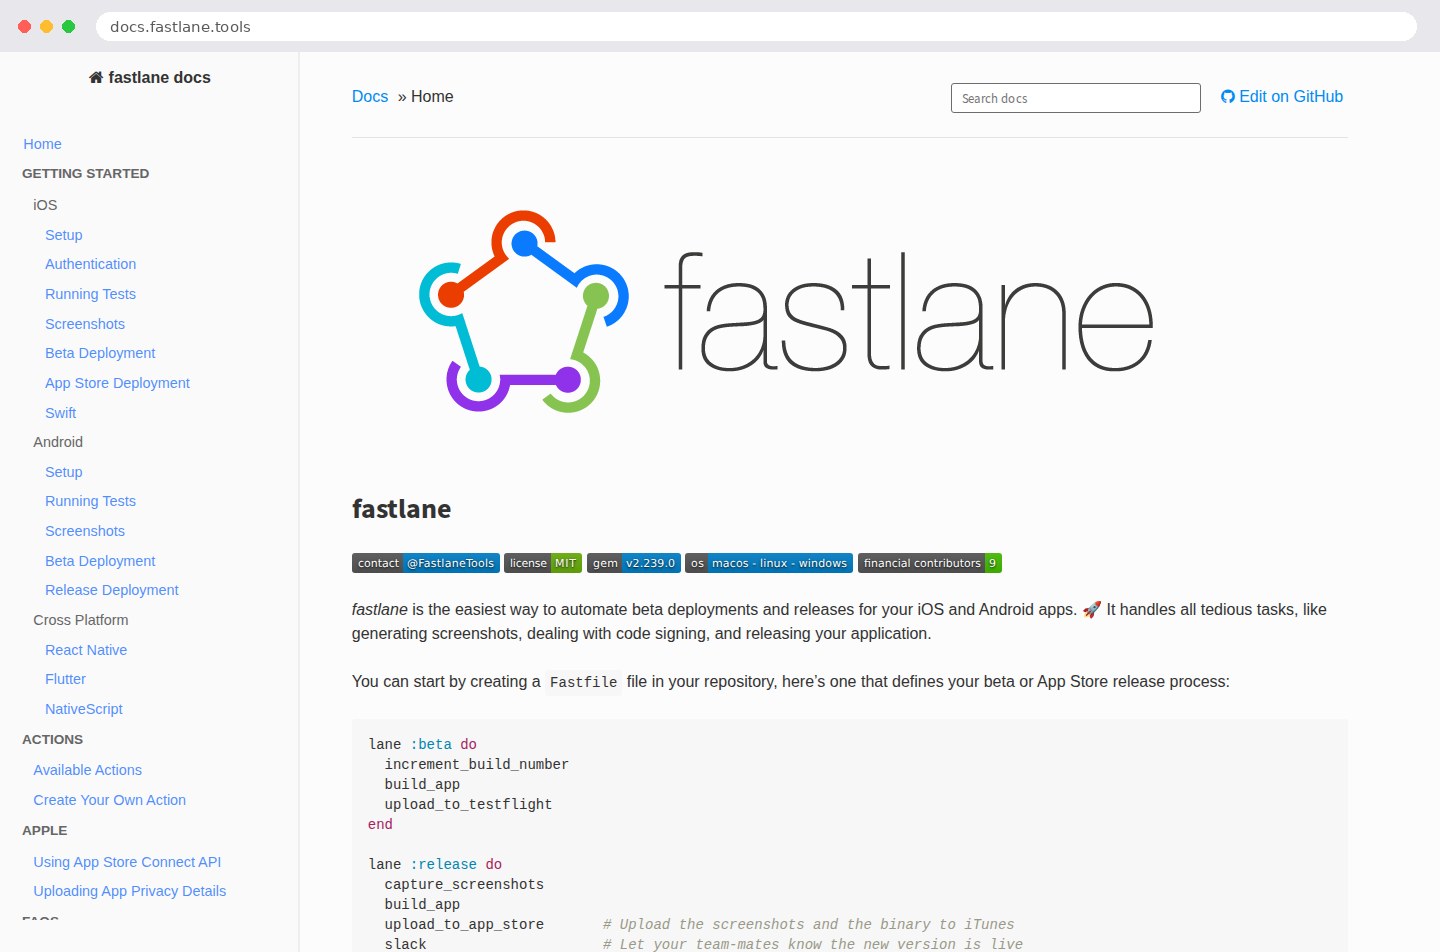
Task: Click the Fastfile inline code text
Action: (583, 682)
